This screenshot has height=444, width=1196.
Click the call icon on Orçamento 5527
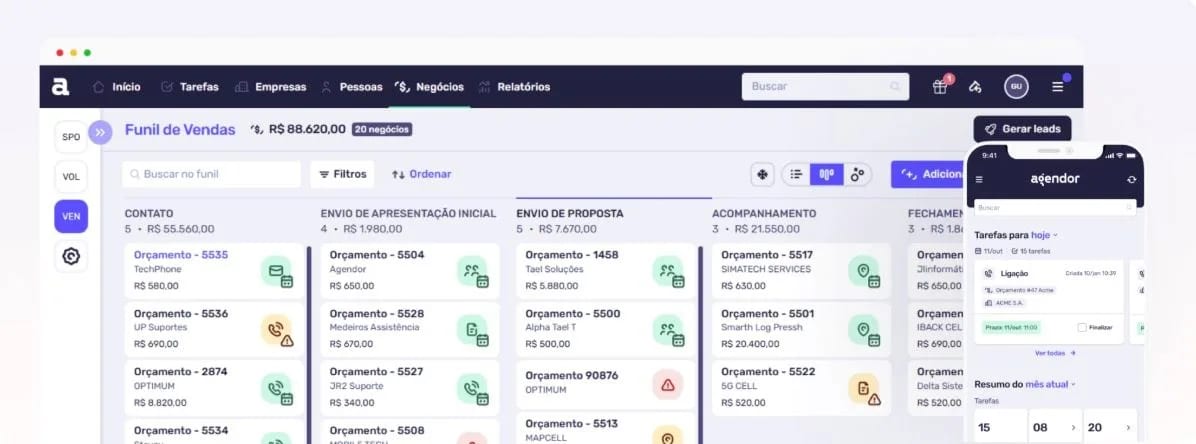pos(472,389)
